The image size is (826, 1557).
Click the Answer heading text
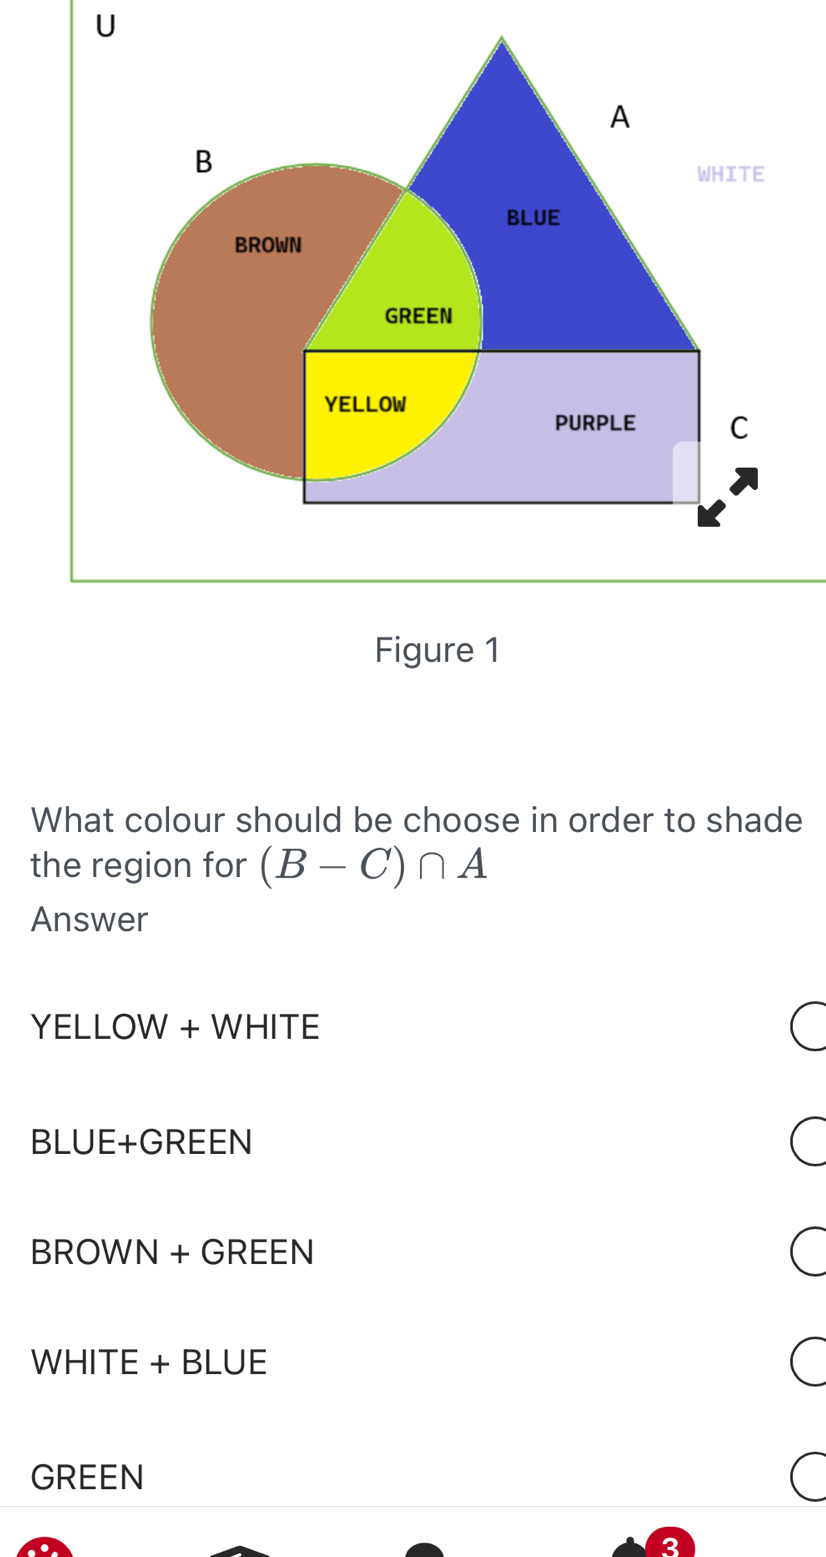pos(89,919)
